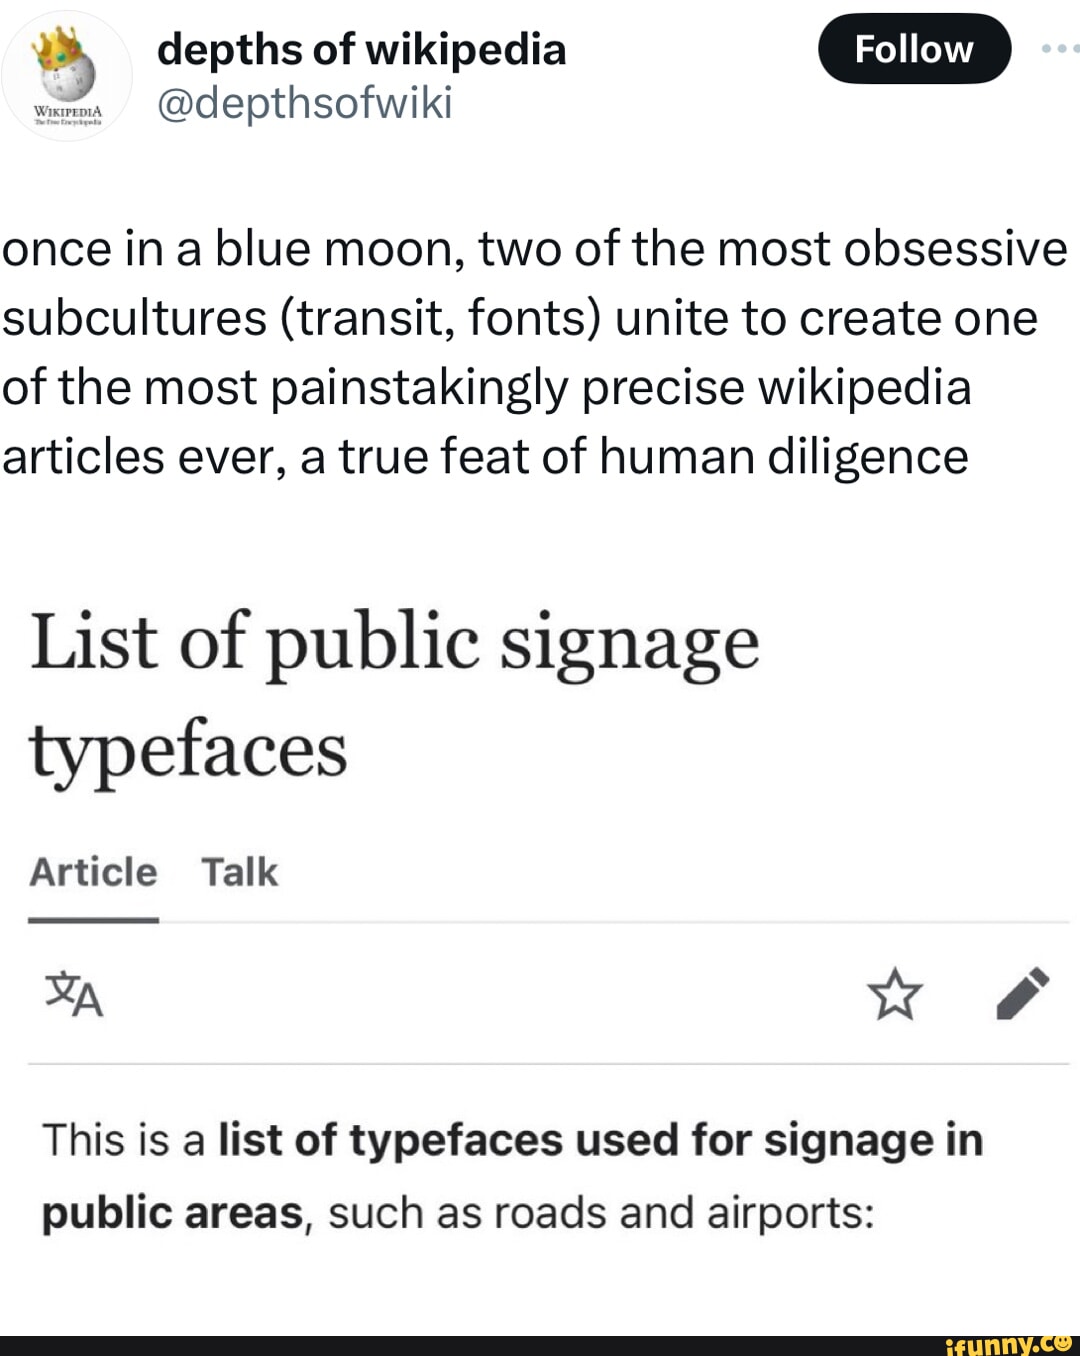This screenshot has width=1080, height=1356.
Task: Open the @depthsofwiki handle link
Action: click(x=305, y=103)
